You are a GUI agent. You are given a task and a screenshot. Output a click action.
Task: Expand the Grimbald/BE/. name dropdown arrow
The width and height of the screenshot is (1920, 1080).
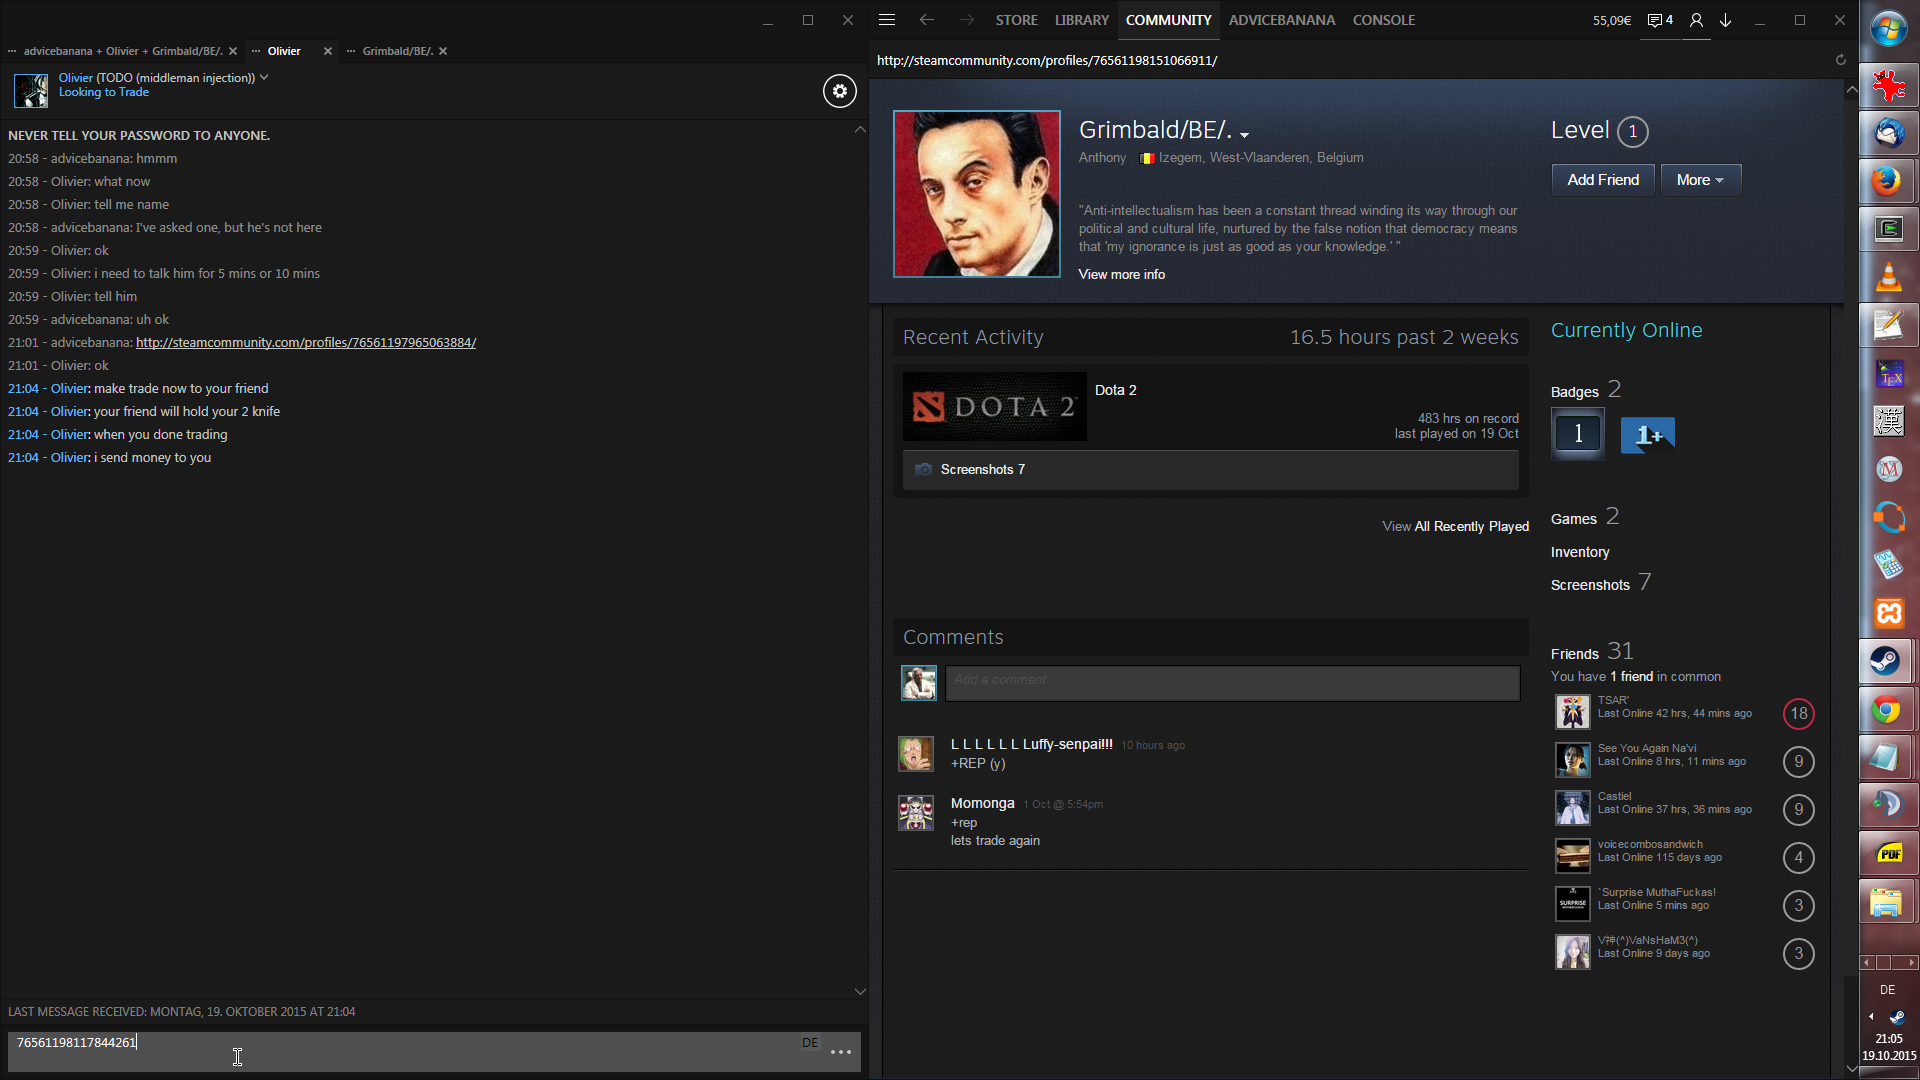pyautogui.click(x=1244, y=134)
